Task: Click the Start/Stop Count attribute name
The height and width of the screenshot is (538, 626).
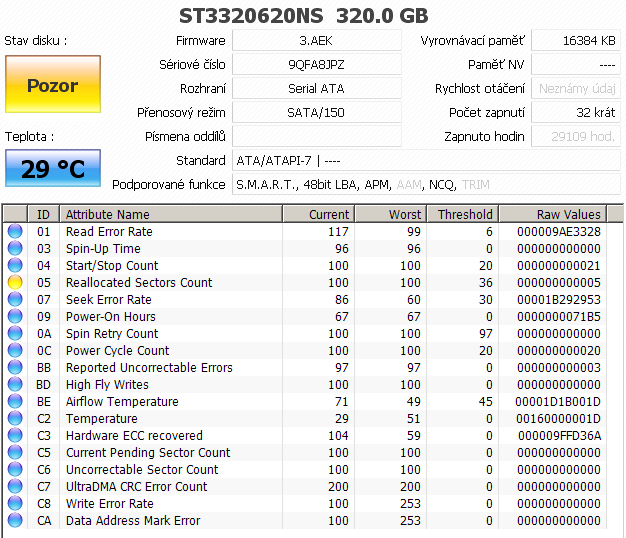Action: [112, 265]
